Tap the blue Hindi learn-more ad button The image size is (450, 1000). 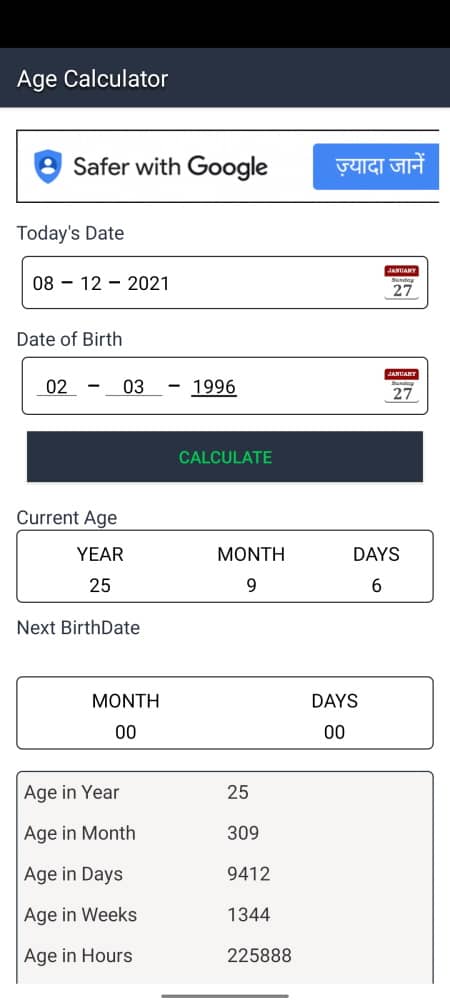tap(376, 166)
